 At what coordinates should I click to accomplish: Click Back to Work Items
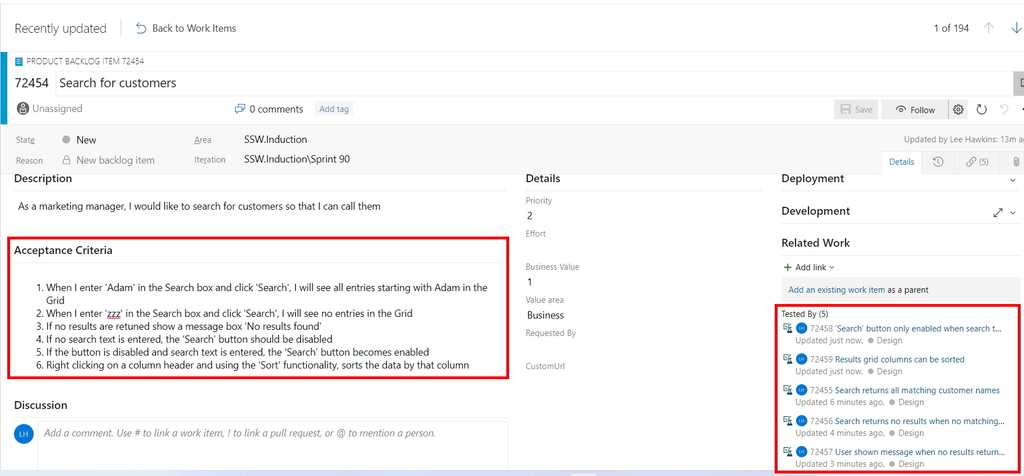(x=186, y=28)
